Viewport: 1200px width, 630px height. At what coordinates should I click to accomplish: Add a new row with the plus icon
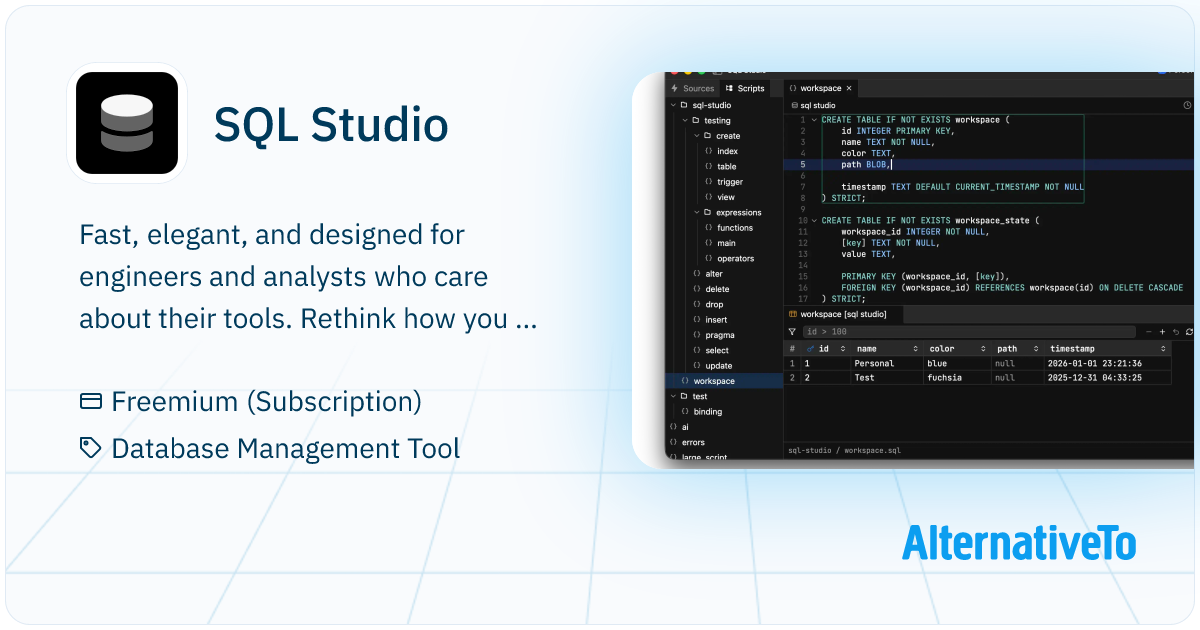click(x=1162, y=331)
